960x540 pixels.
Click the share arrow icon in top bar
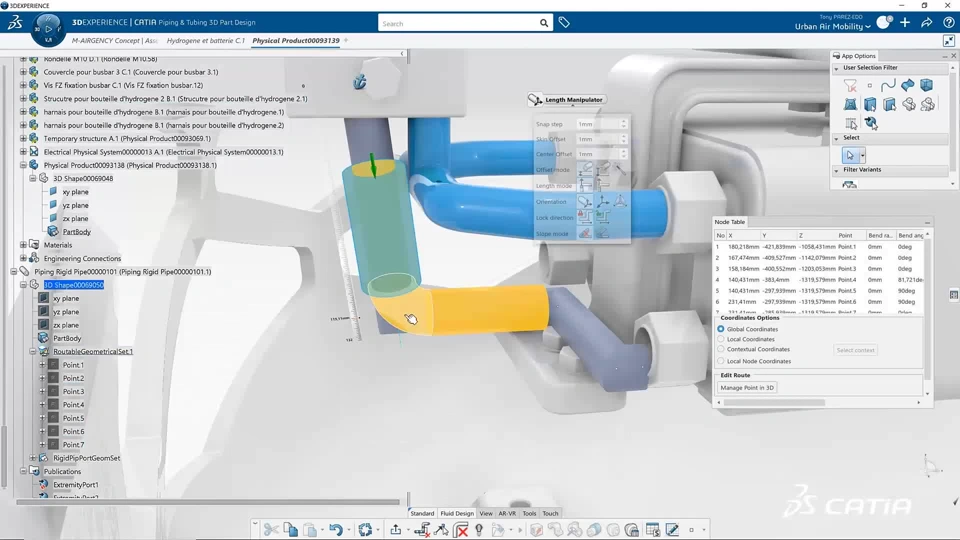[x=927, y=23]
